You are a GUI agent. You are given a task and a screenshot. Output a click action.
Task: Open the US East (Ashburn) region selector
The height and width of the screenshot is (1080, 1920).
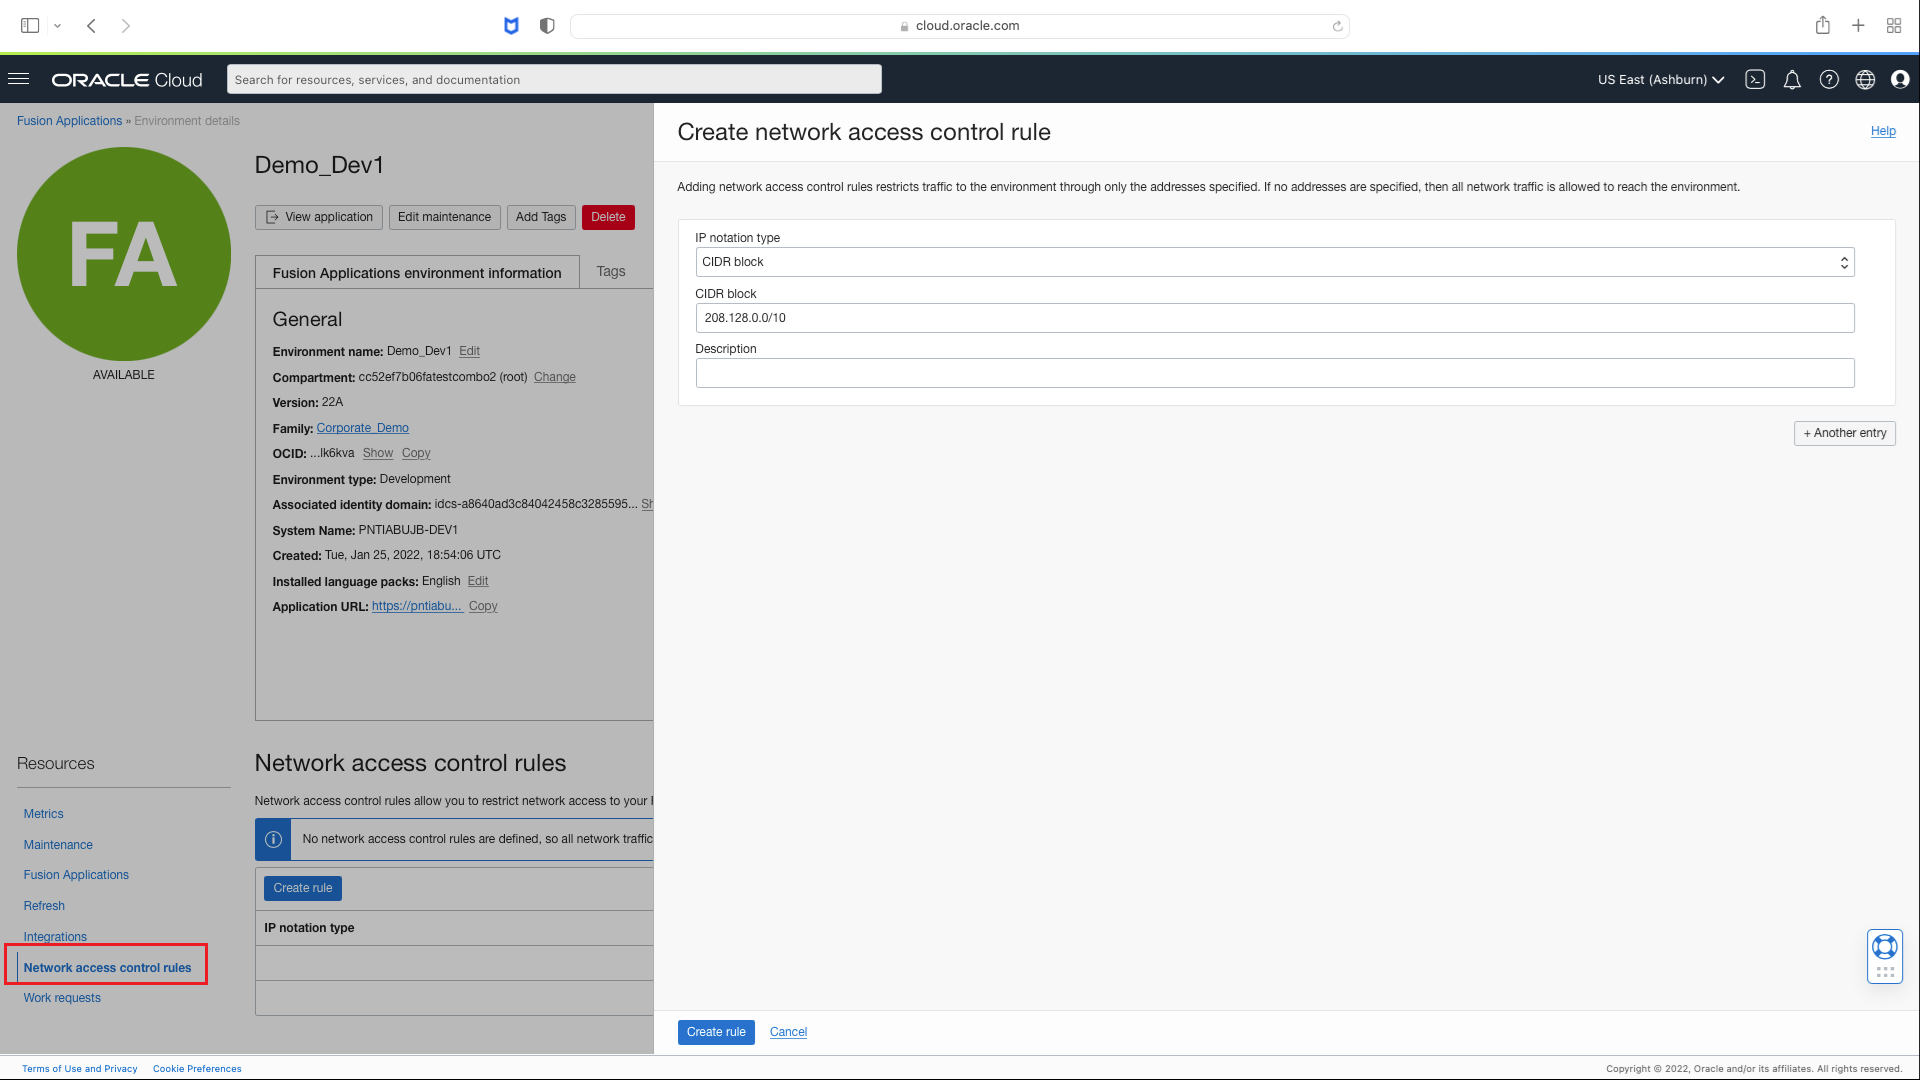tap(1660, 80)
